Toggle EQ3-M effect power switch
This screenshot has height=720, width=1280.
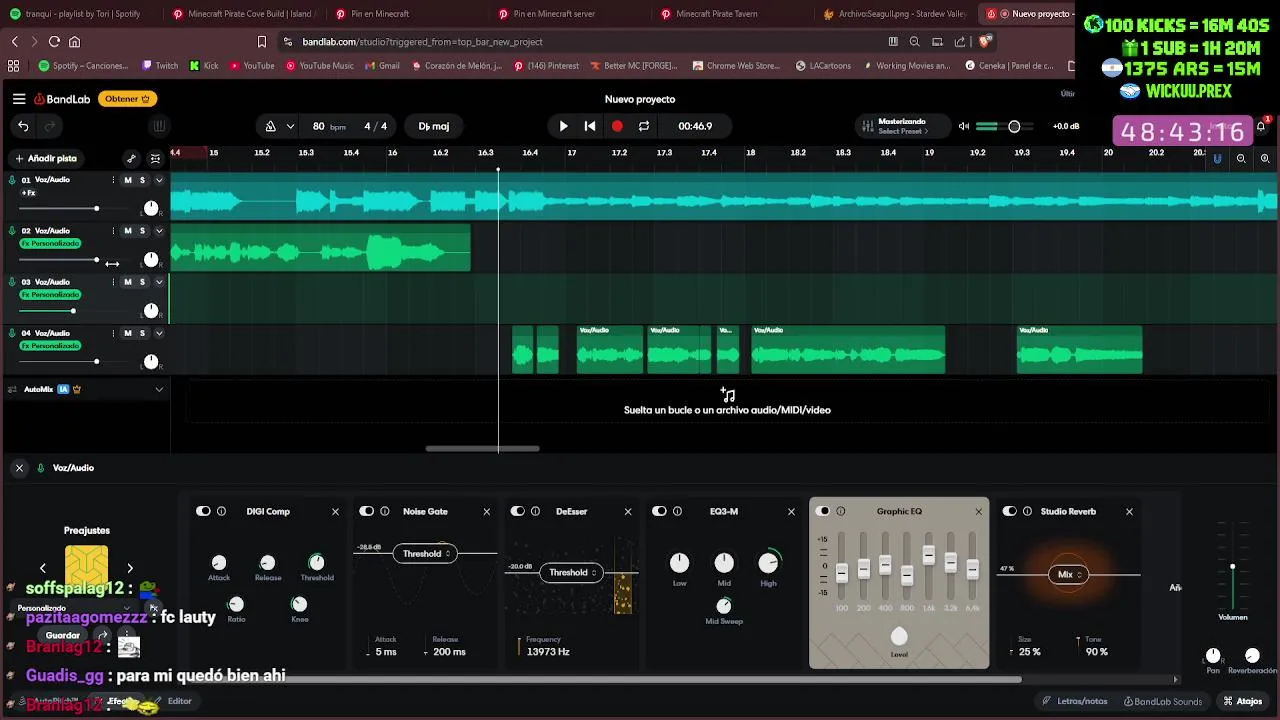[660, 511]
